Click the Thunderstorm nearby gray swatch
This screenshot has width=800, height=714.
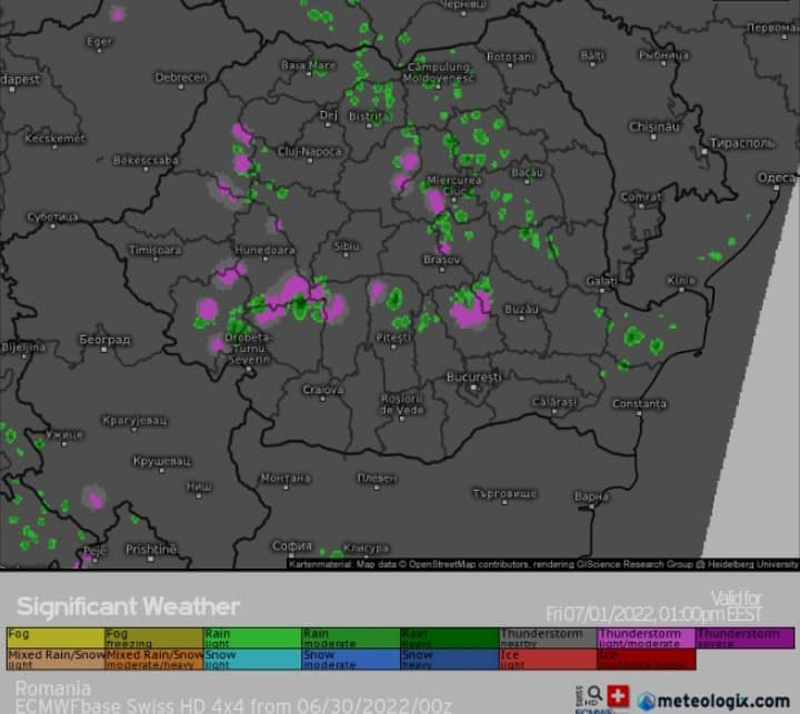point(547,636)
